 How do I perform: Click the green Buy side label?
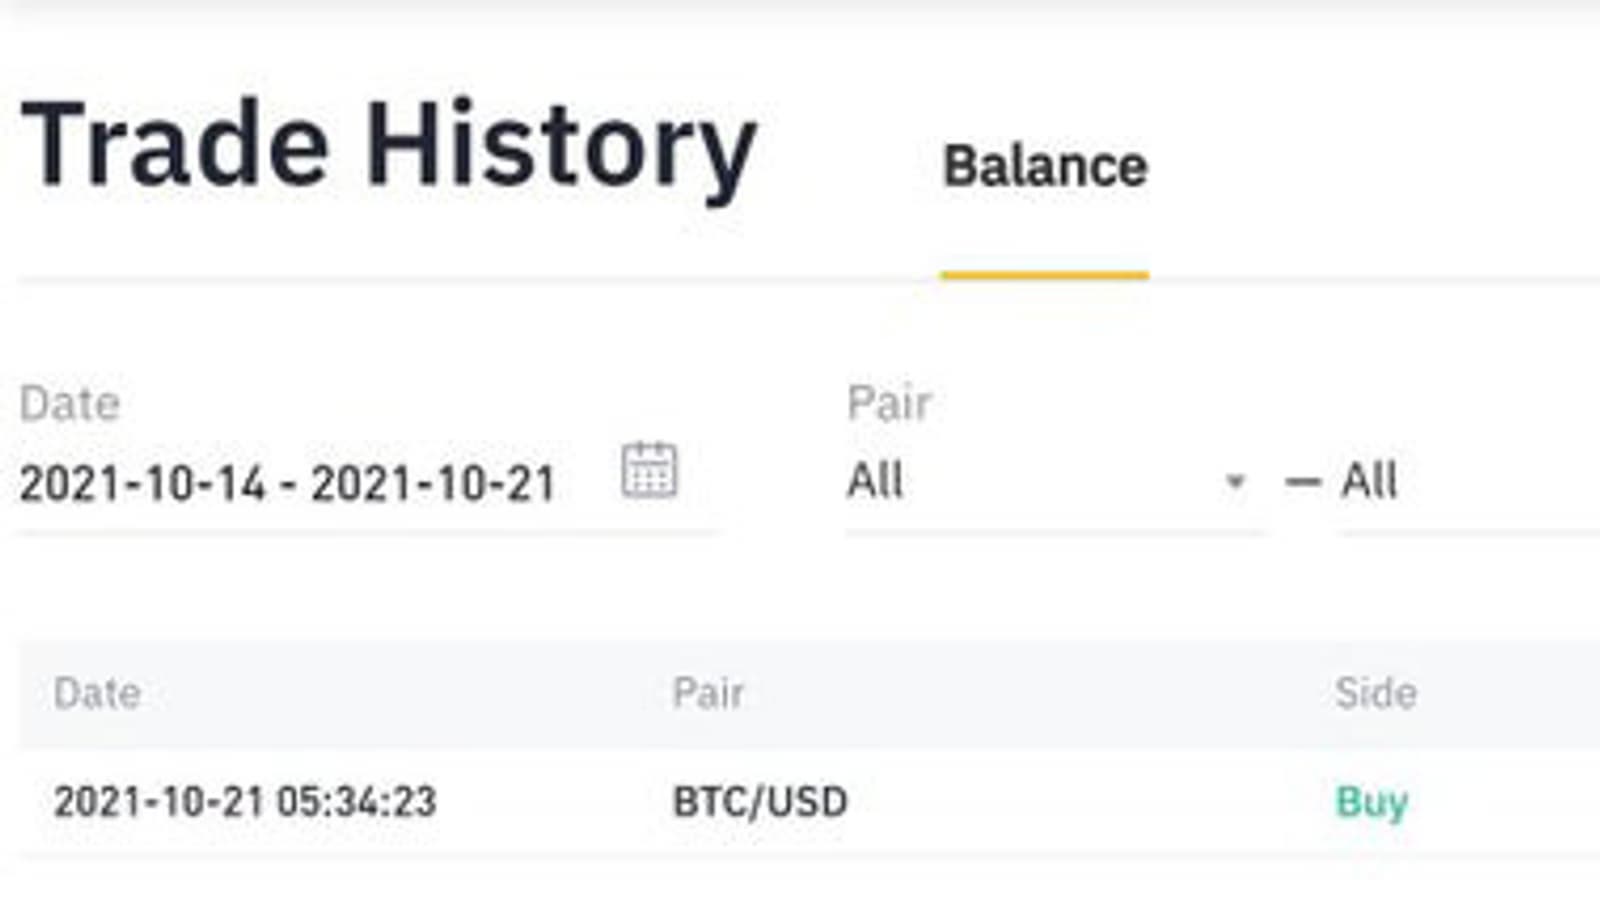point(1371,802)
